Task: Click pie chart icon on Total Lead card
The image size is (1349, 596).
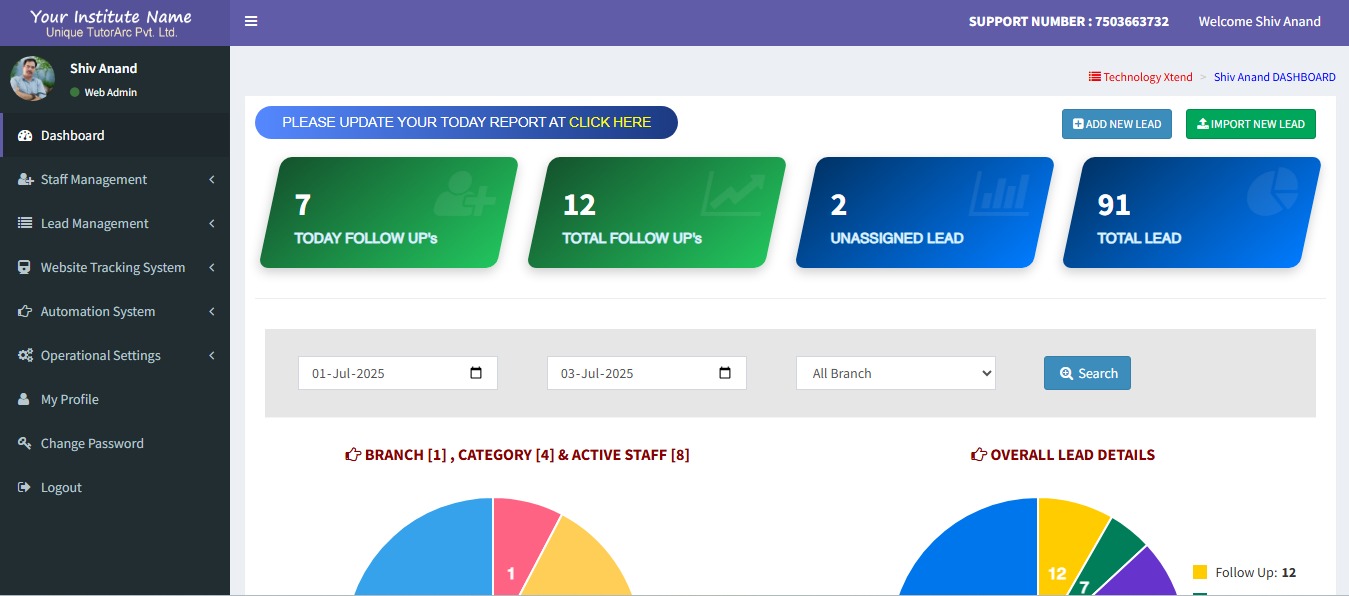Action: point(1272,191)
